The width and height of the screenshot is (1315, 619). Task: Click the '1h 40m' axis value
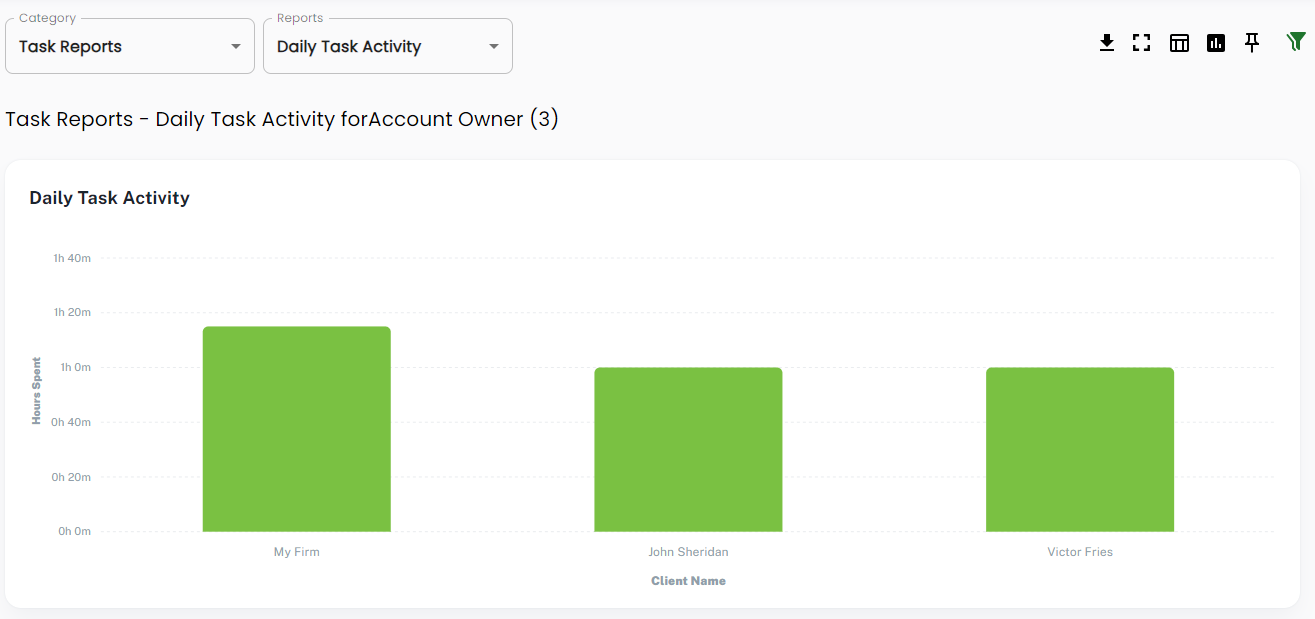point(72,258)
